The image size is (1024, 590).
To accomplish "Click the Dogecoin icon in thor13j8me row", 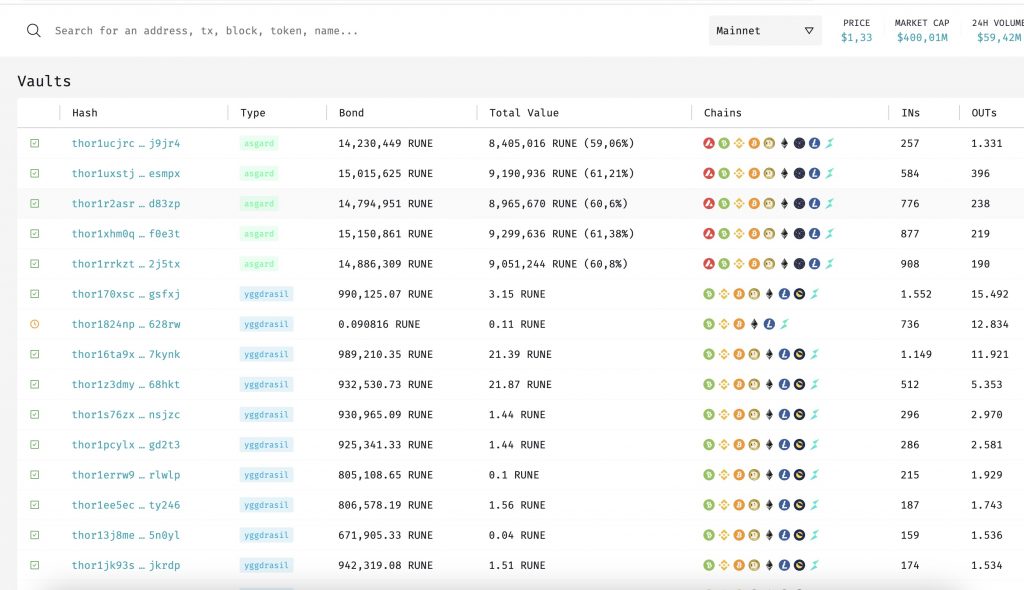I will [754, 535].
